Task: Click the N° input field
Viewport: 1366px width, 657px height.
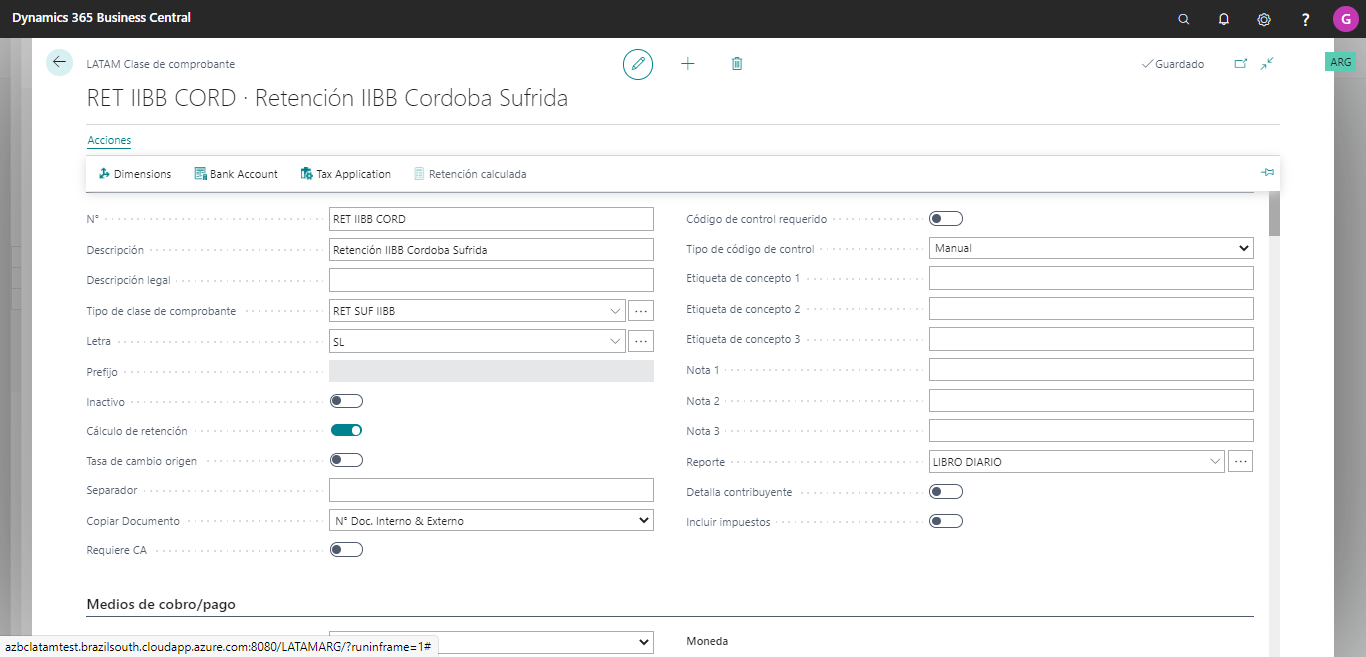Action: click(491, 219)
